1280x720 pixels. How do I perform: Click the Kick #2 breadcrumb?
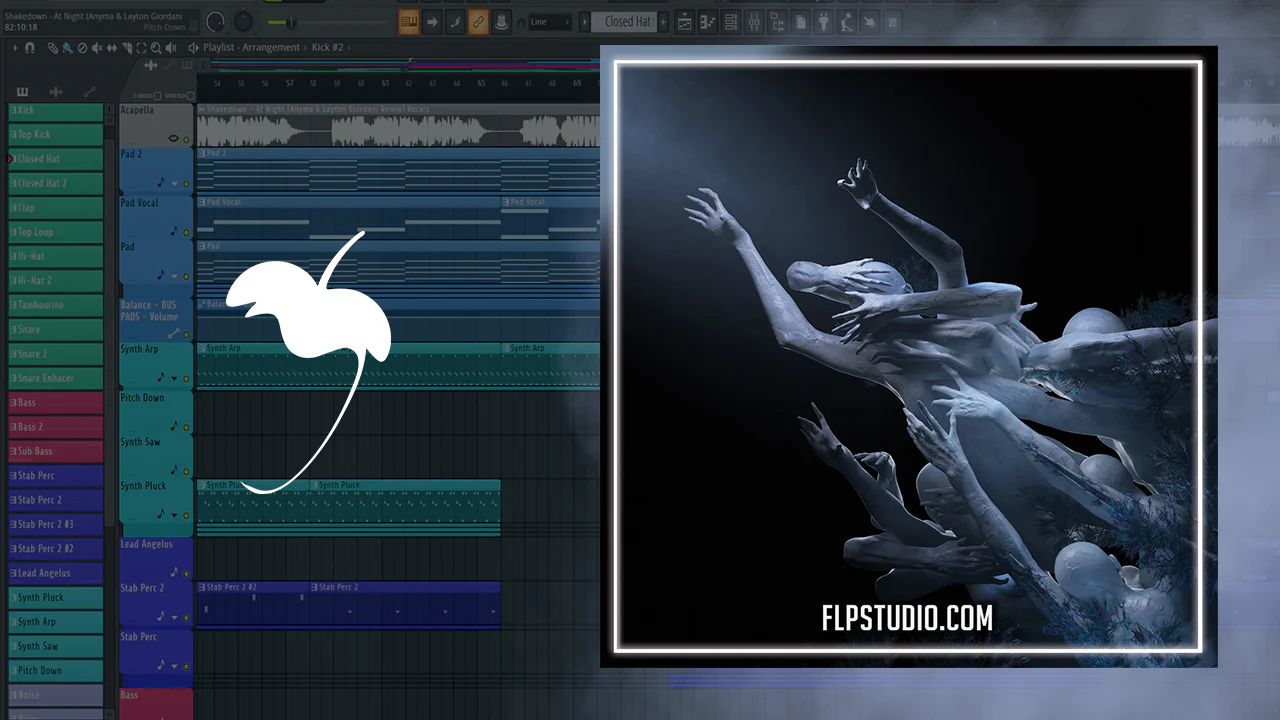tap(327, 47)
